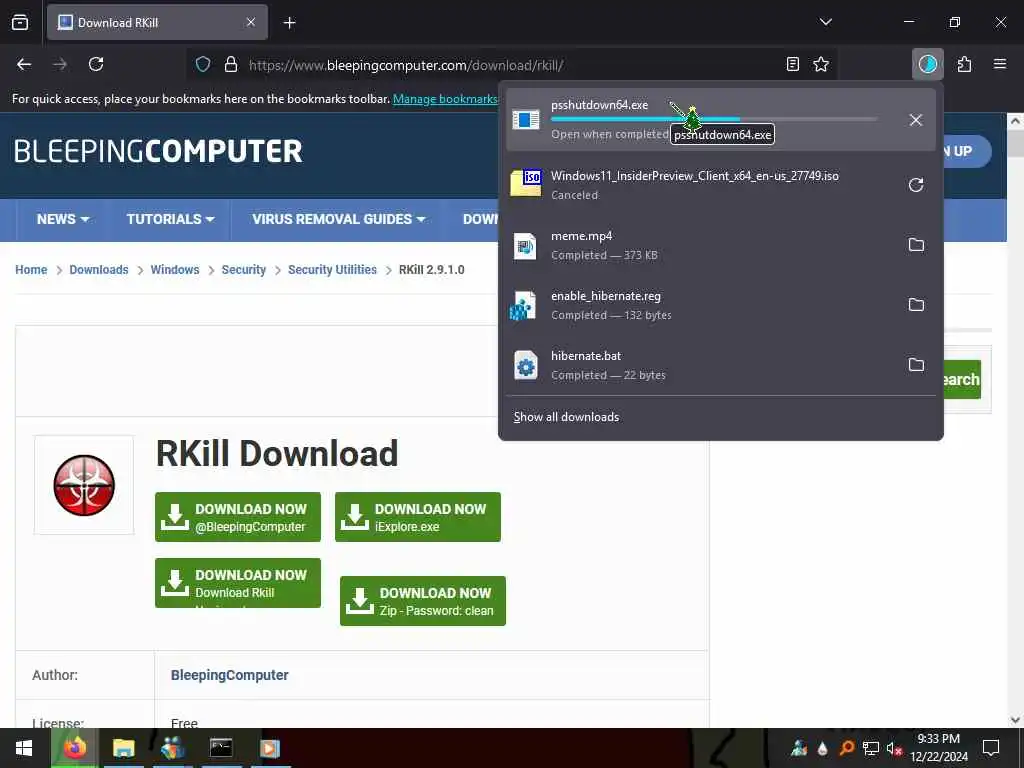Reload the current page
This screenshot has height=768, width=1024.
tap(96, 64)
